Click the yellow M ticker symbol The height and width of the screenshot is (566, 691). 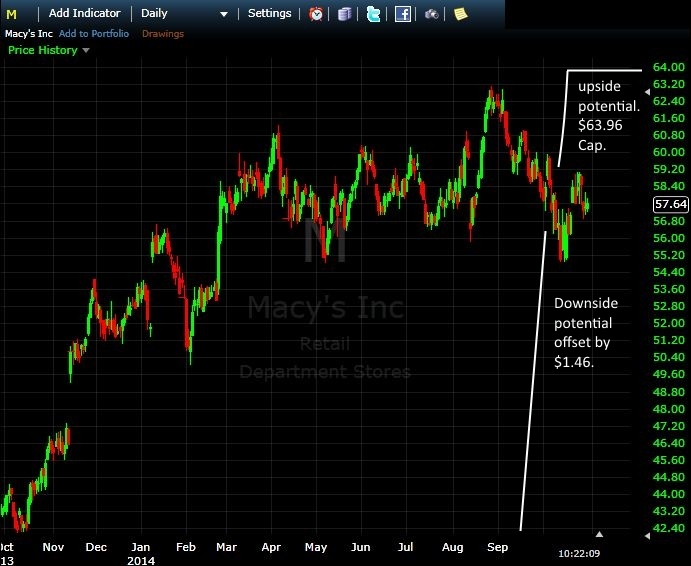[11, 15]
